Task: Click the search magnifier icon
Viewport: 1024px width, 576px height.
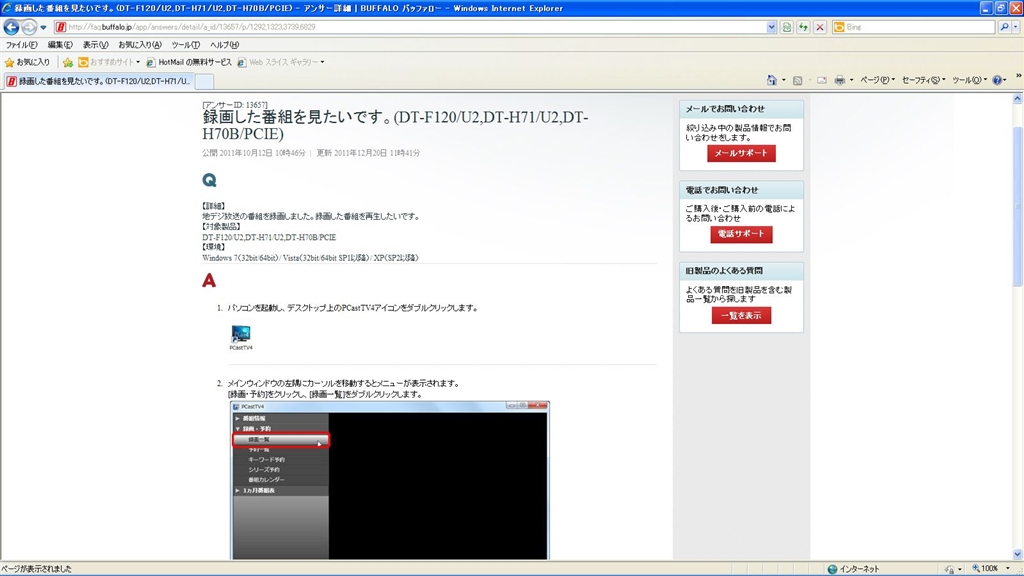Action: pos(1004,27)
